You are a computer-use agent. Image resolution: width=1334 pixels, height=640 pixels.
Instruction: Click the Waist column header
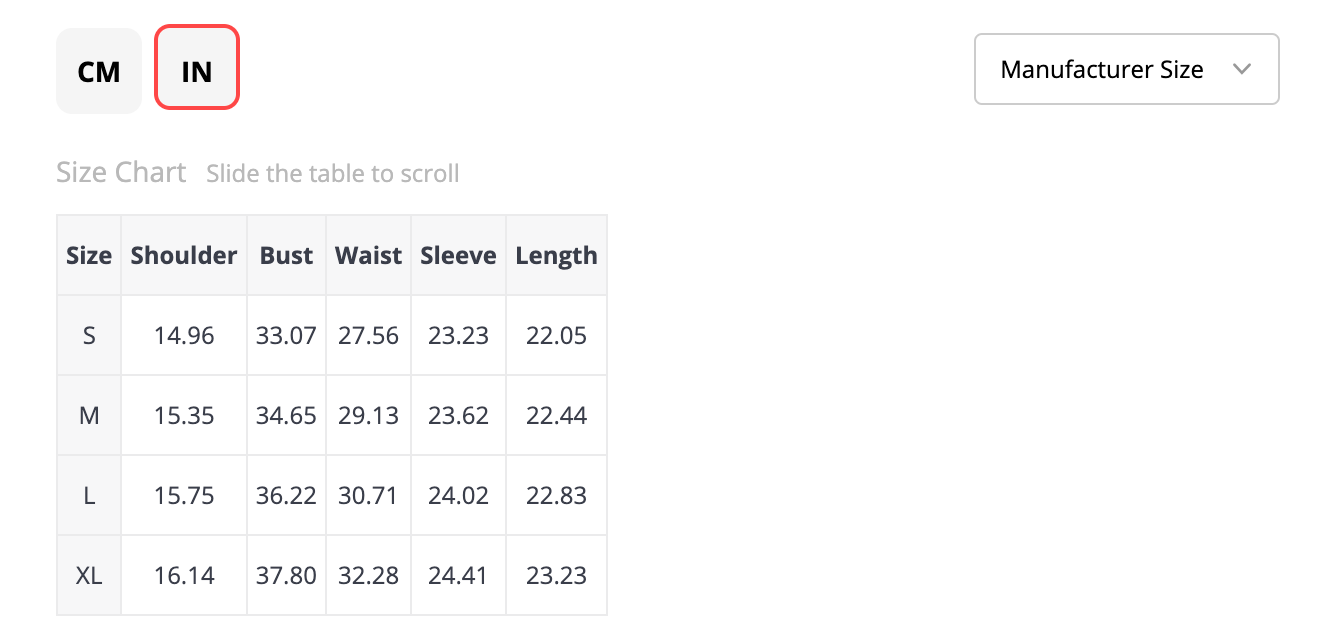click(368, 255)
